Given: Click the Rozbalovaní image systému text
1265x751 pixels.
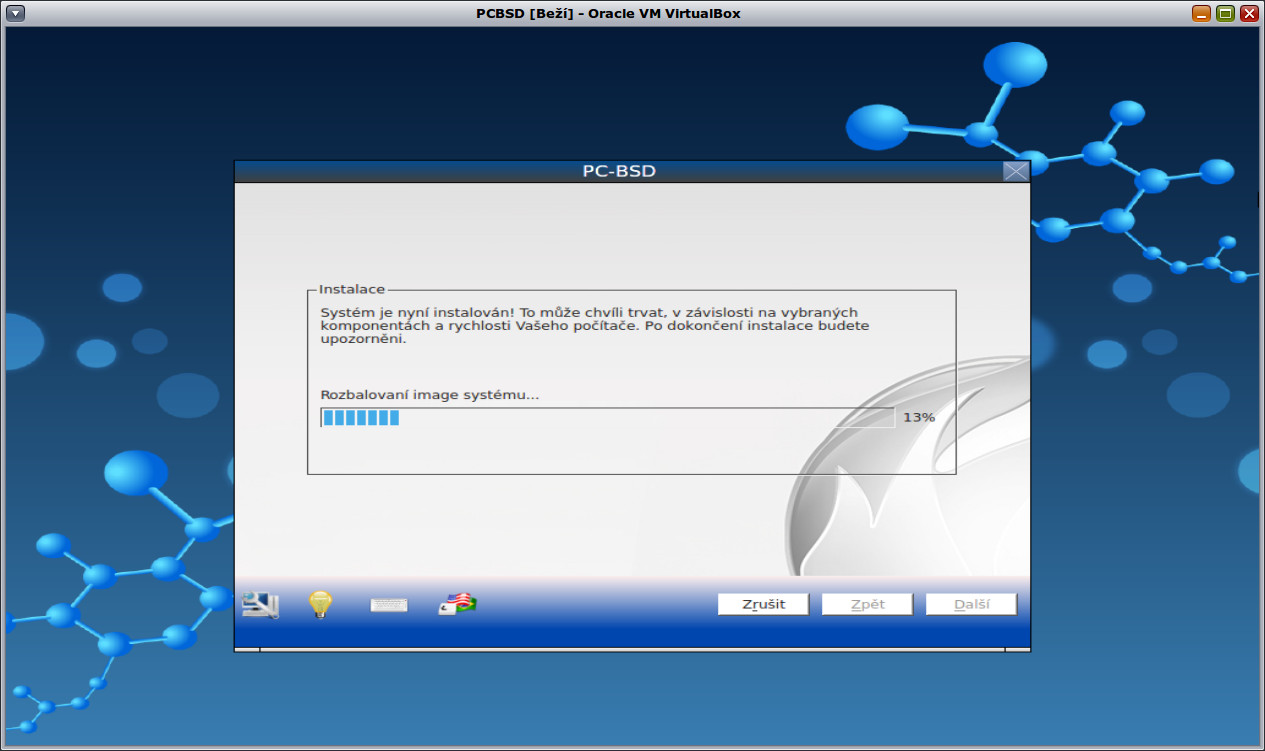Looking at the screenshot, I should tap(429, 394).
